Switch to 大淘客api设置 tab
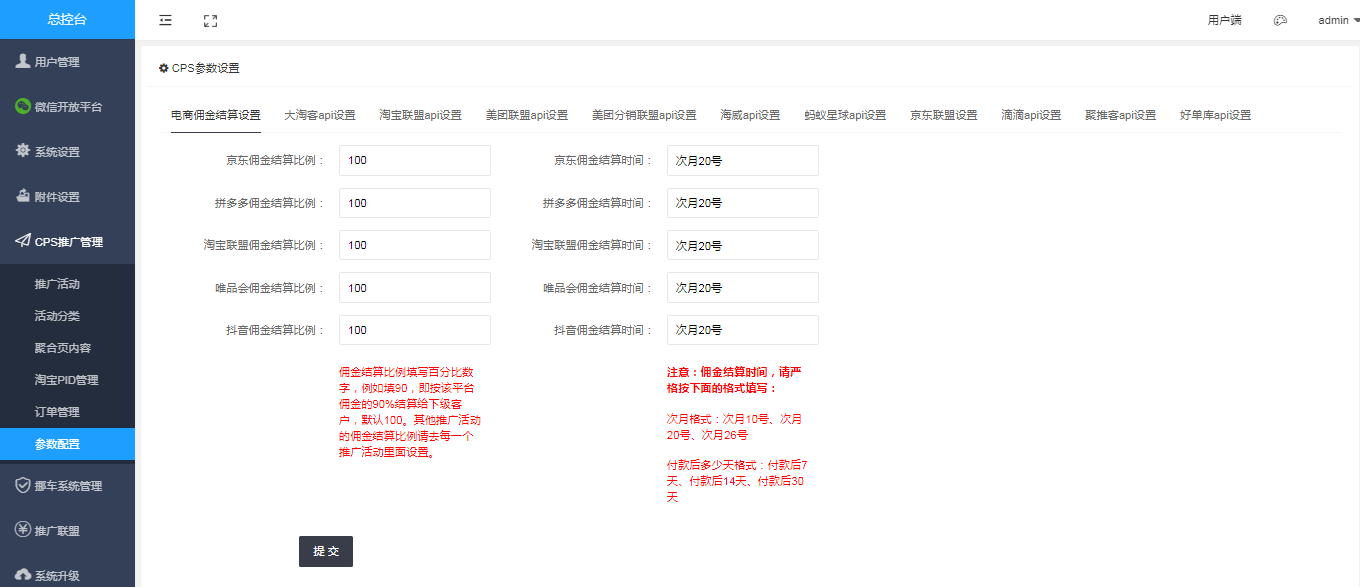 319,115
